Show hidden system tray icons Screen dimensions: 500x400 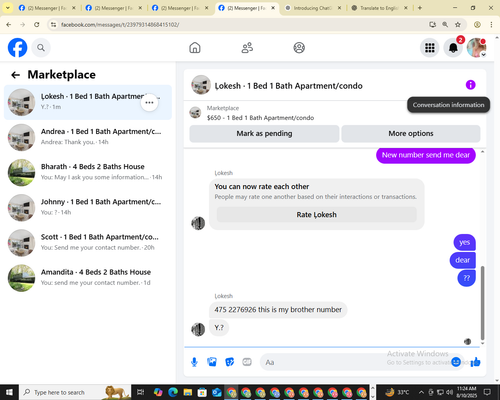[421, 392]
